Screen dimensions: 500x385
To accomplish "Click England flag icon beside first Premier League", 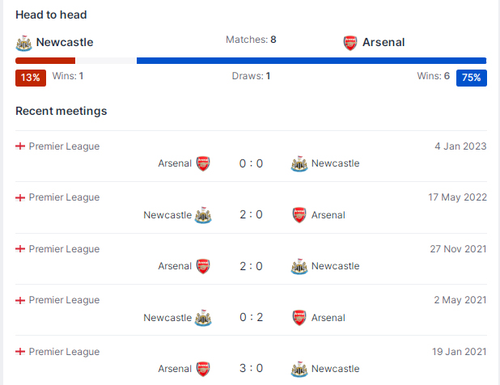I will 20,146.
